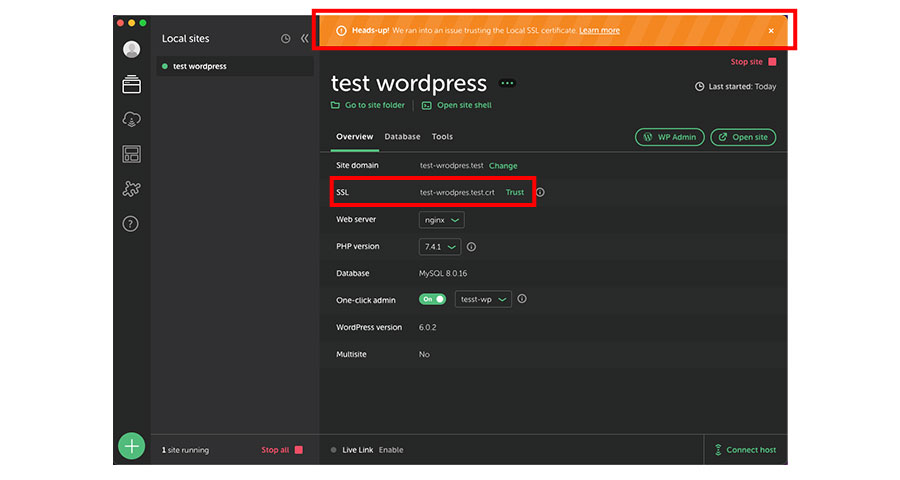Dismiss the orange Heads-up banner
Viewport: 900px width, 480px height.
[771, 31]
